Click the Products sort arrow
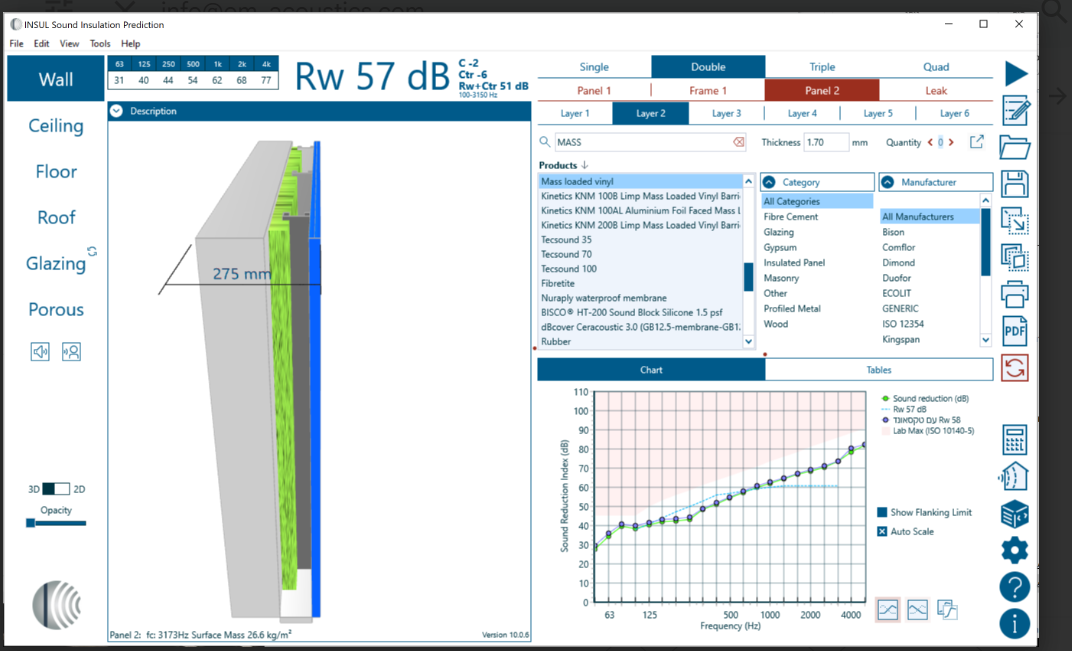1072x651 pixels. coord(585,165)
